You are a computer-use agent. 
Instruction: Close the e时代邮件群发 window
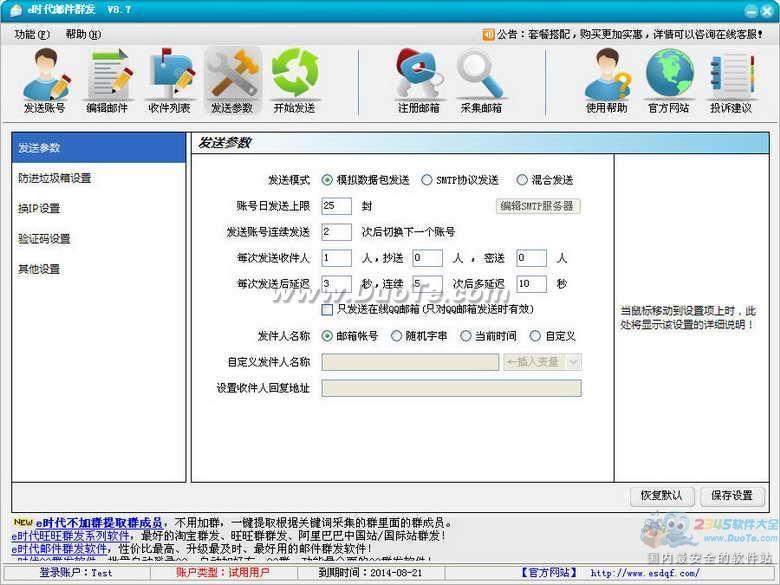(x=767, y=11)
